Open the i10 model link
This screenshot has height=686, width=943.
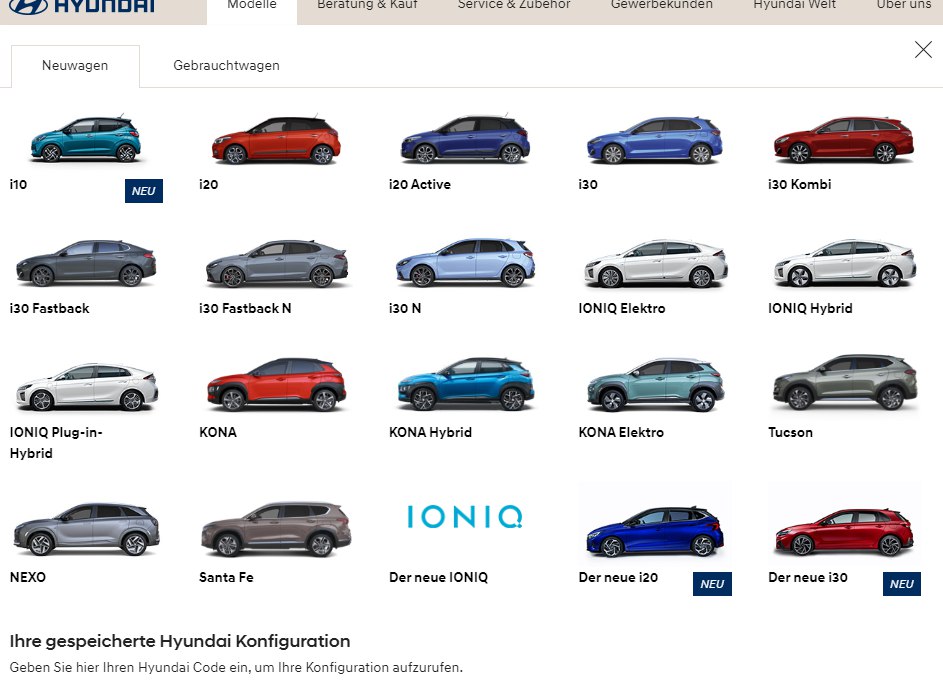(x=18, y=185)
